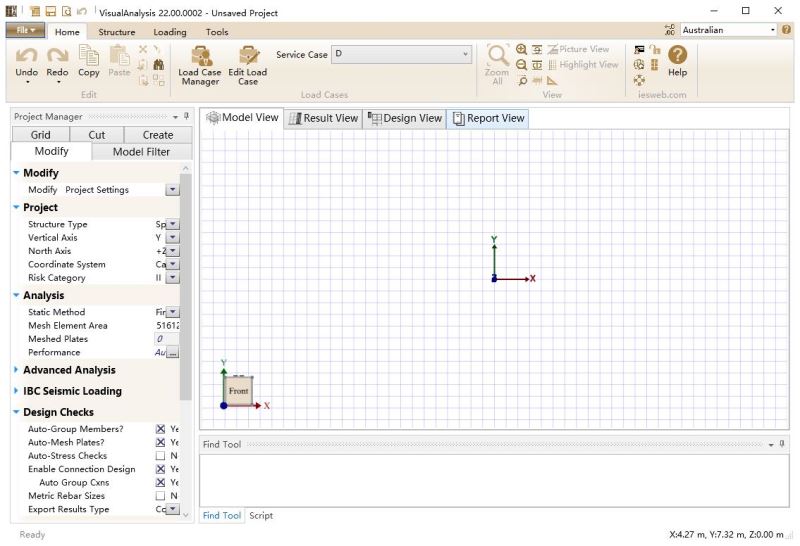Switch to the Tools ribbon tab
The width and height of the screenshot is (800, 546).
[217, 32]
